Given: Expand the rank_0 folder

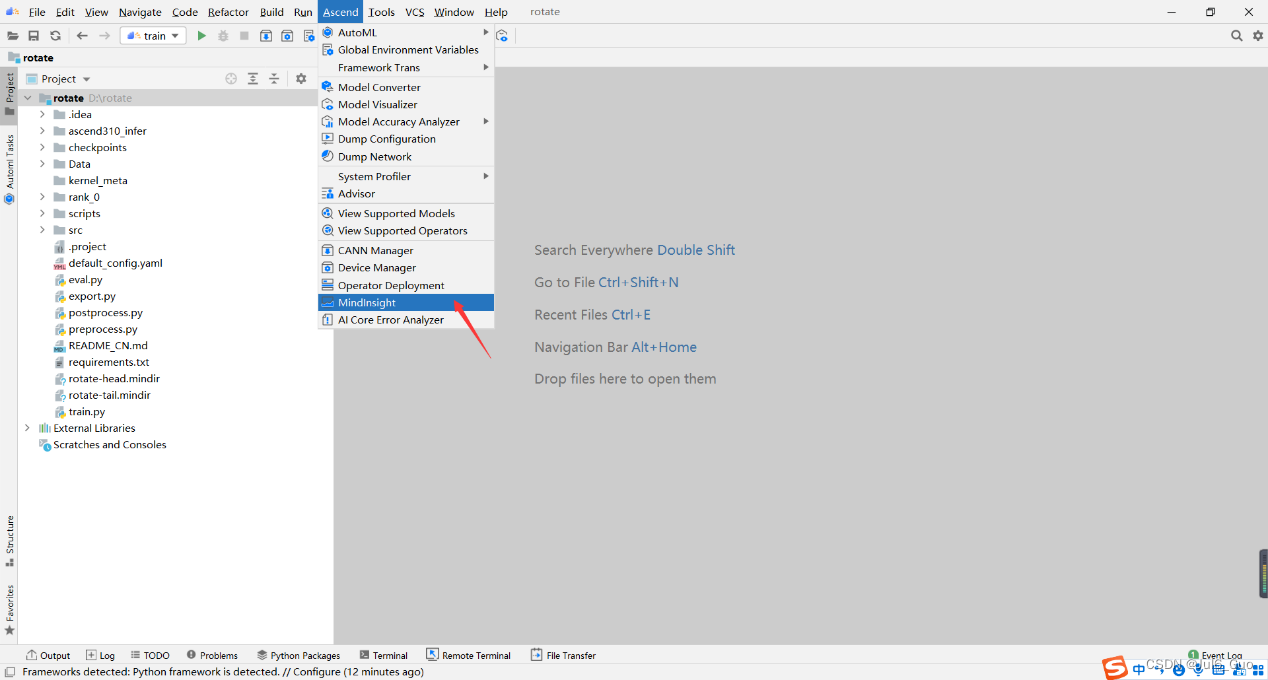Looking at the screenshot, I should tap(42, 197).
